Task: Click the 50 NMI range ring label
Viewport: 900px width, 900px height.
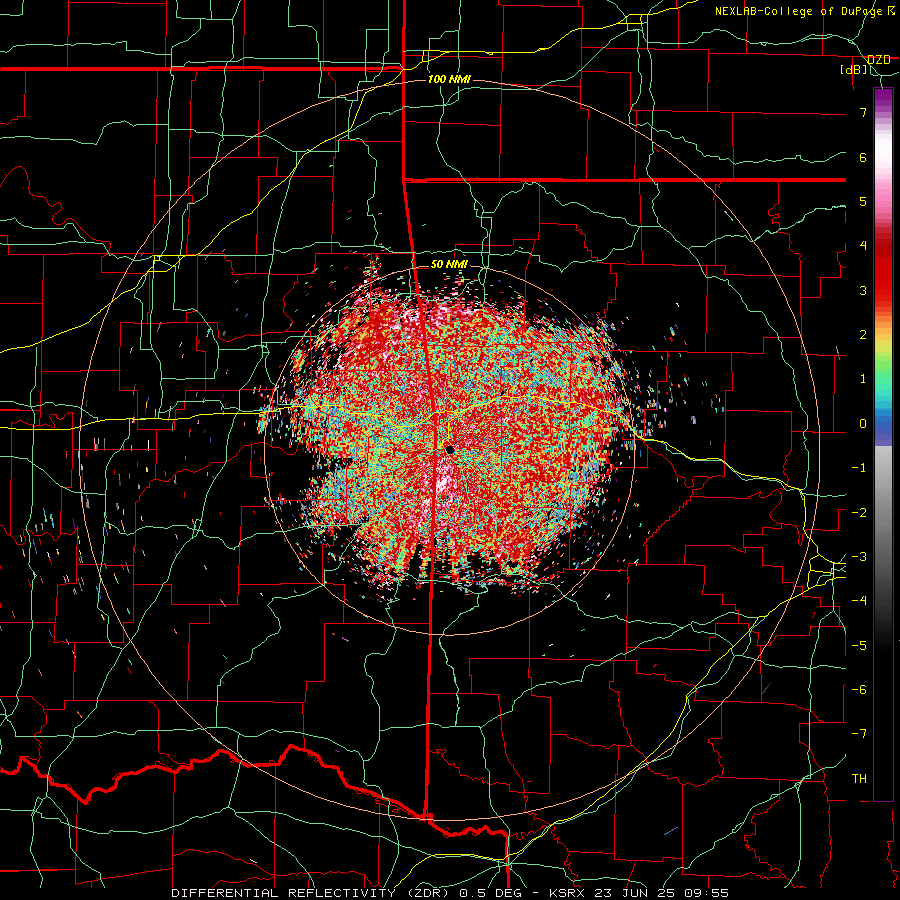Action: coord(449,264)
